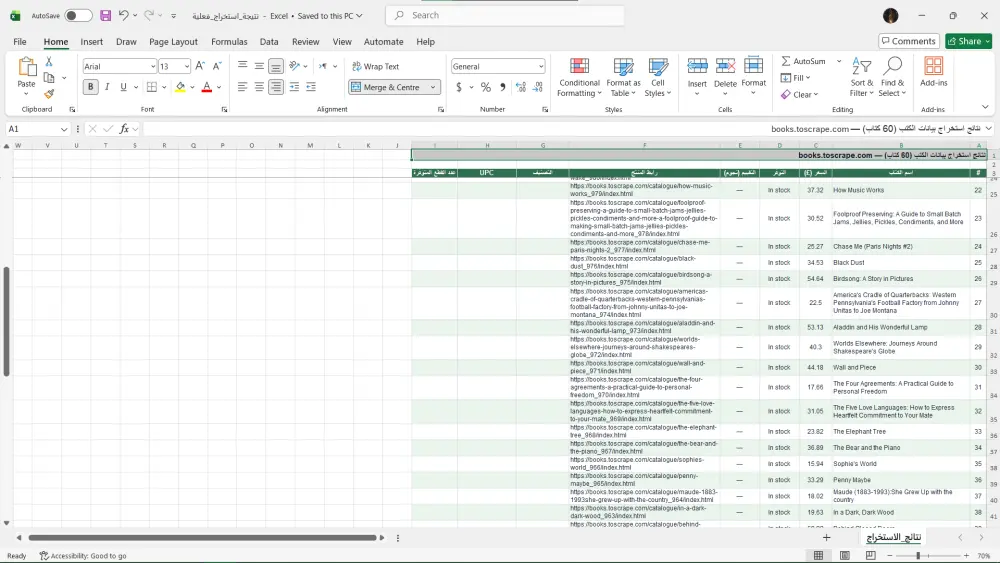This screenshot has height=563, width=1000.
Task: Click the Share button
Action: coord(968,41)
